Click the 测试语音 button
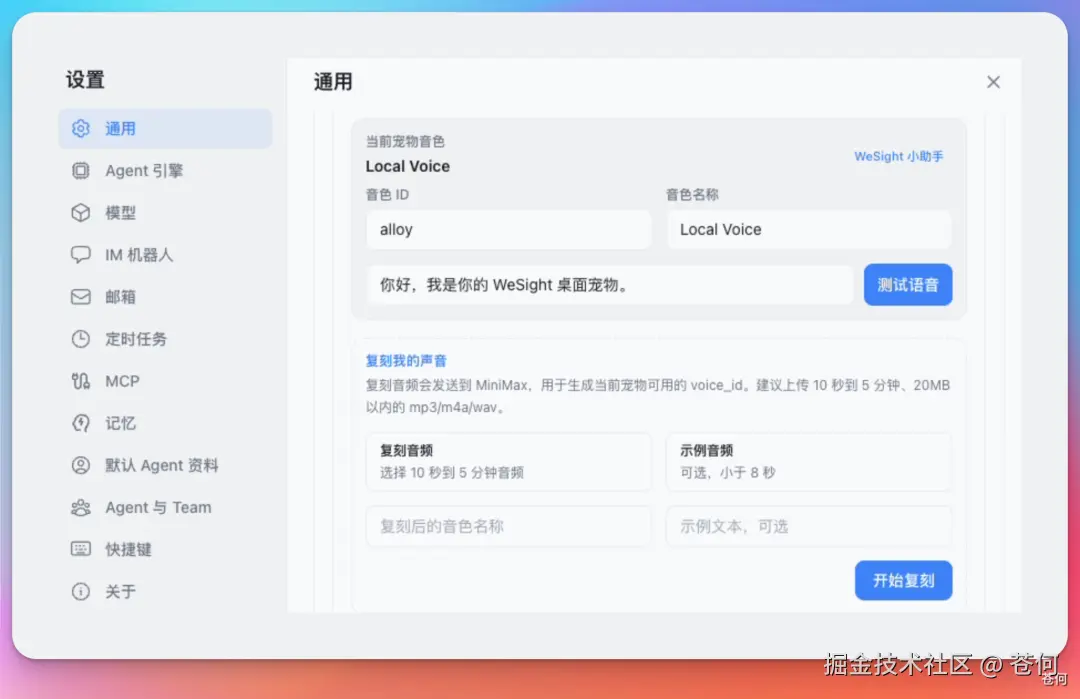The height and width of the screenshot is (699, 1080). (908, 284)
